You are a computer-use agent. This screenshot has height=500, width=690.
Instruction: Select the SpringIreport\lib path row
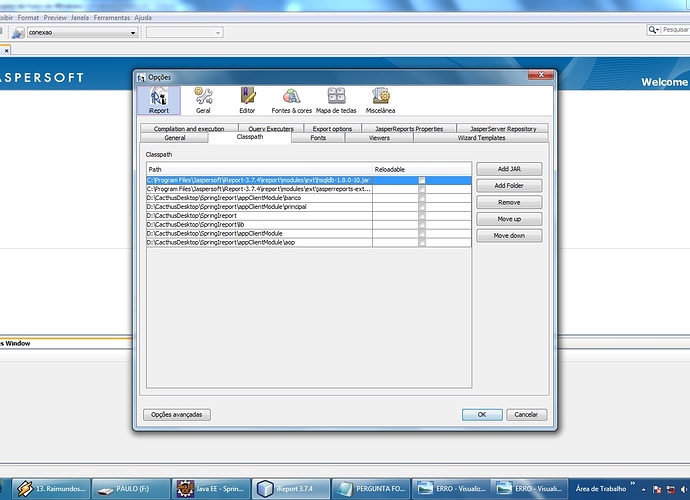coord(308,224)
